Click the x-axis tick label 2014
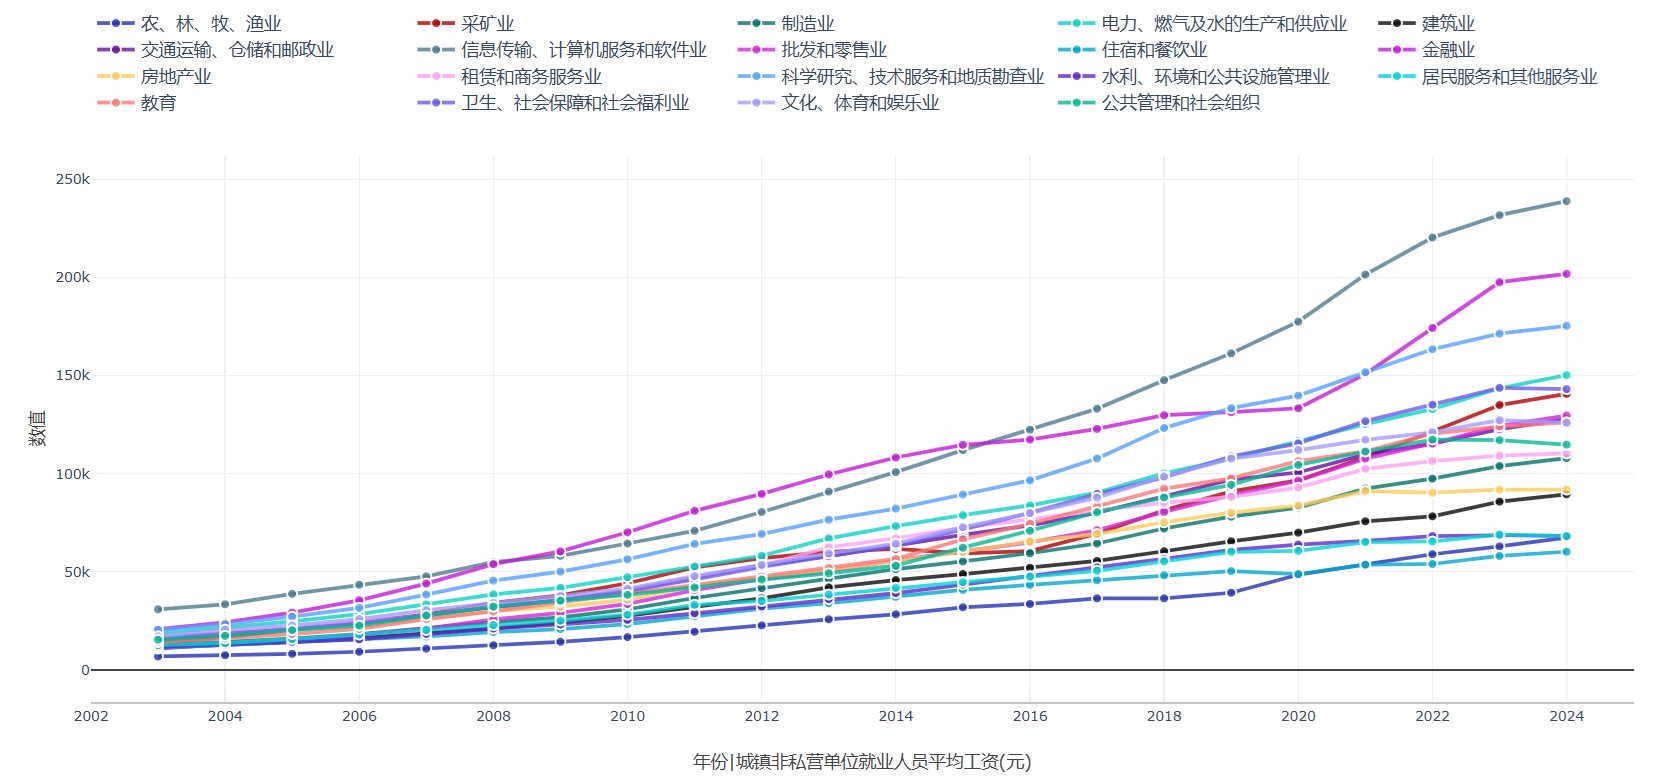This screenshot has height=780, width=1677. click(896, 716)
